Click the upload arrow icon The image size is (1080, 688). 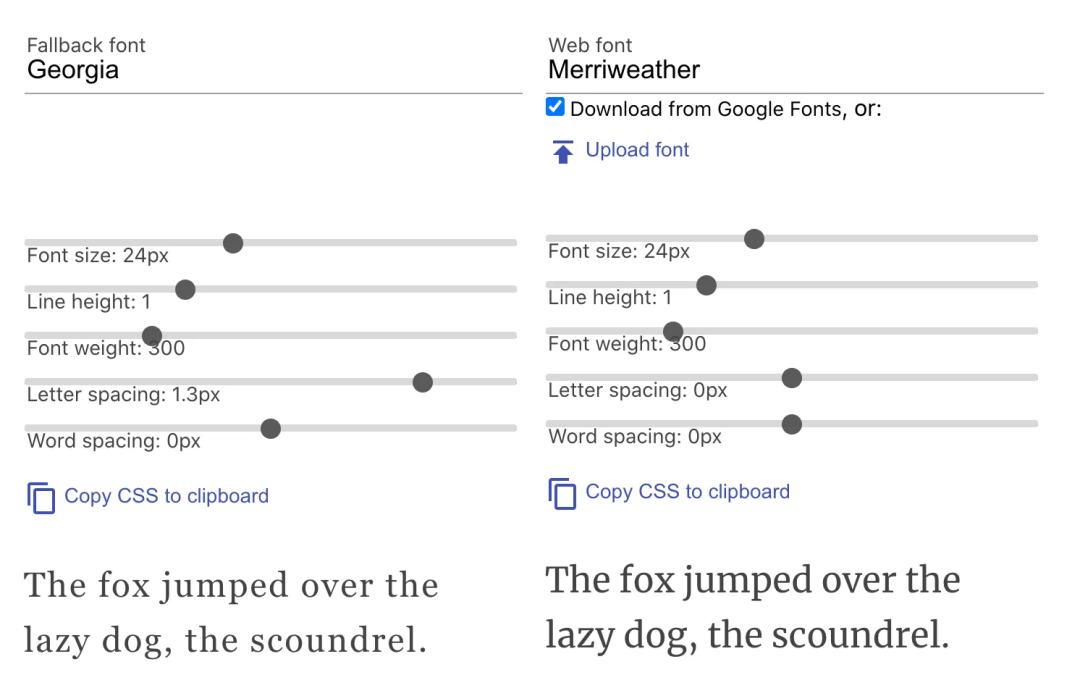(563, 152)
